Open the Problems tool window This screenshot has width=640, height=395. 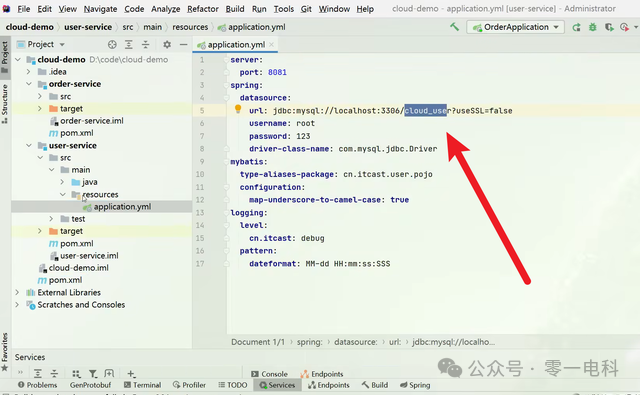(38, 385)
